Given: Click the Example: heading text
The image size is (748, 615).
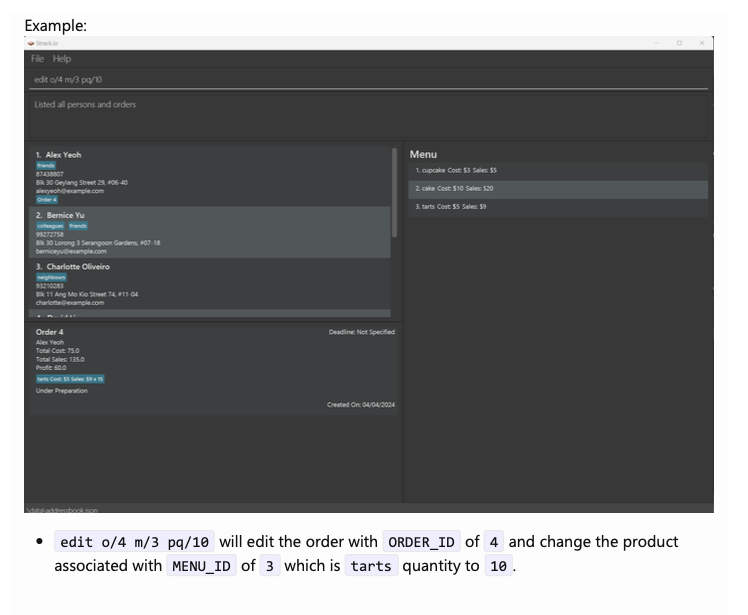Looking at the screenshot, I should pyautogui.click(x=56, y=25).
